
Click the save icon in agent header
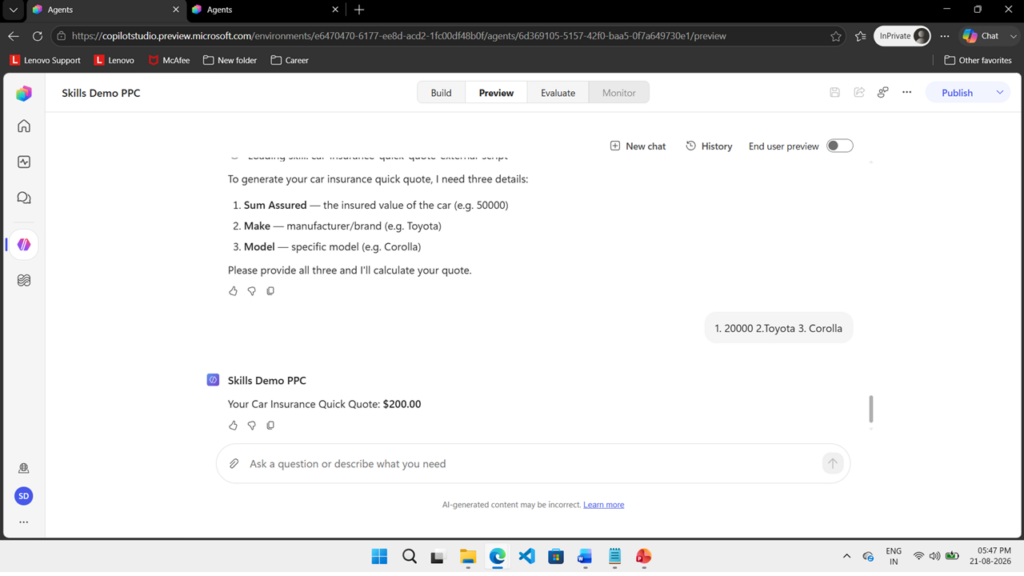(835, 93)
